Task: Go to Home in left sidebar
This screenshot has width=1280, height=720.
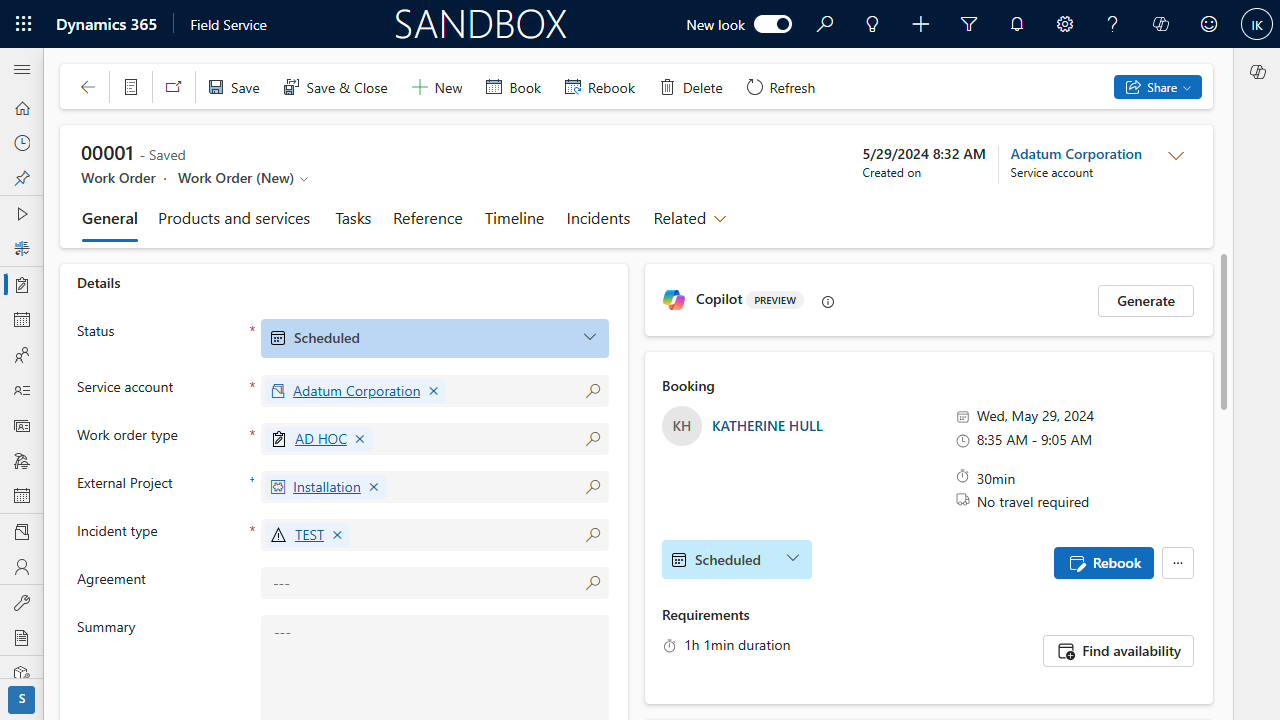Action: pos(22,108)
